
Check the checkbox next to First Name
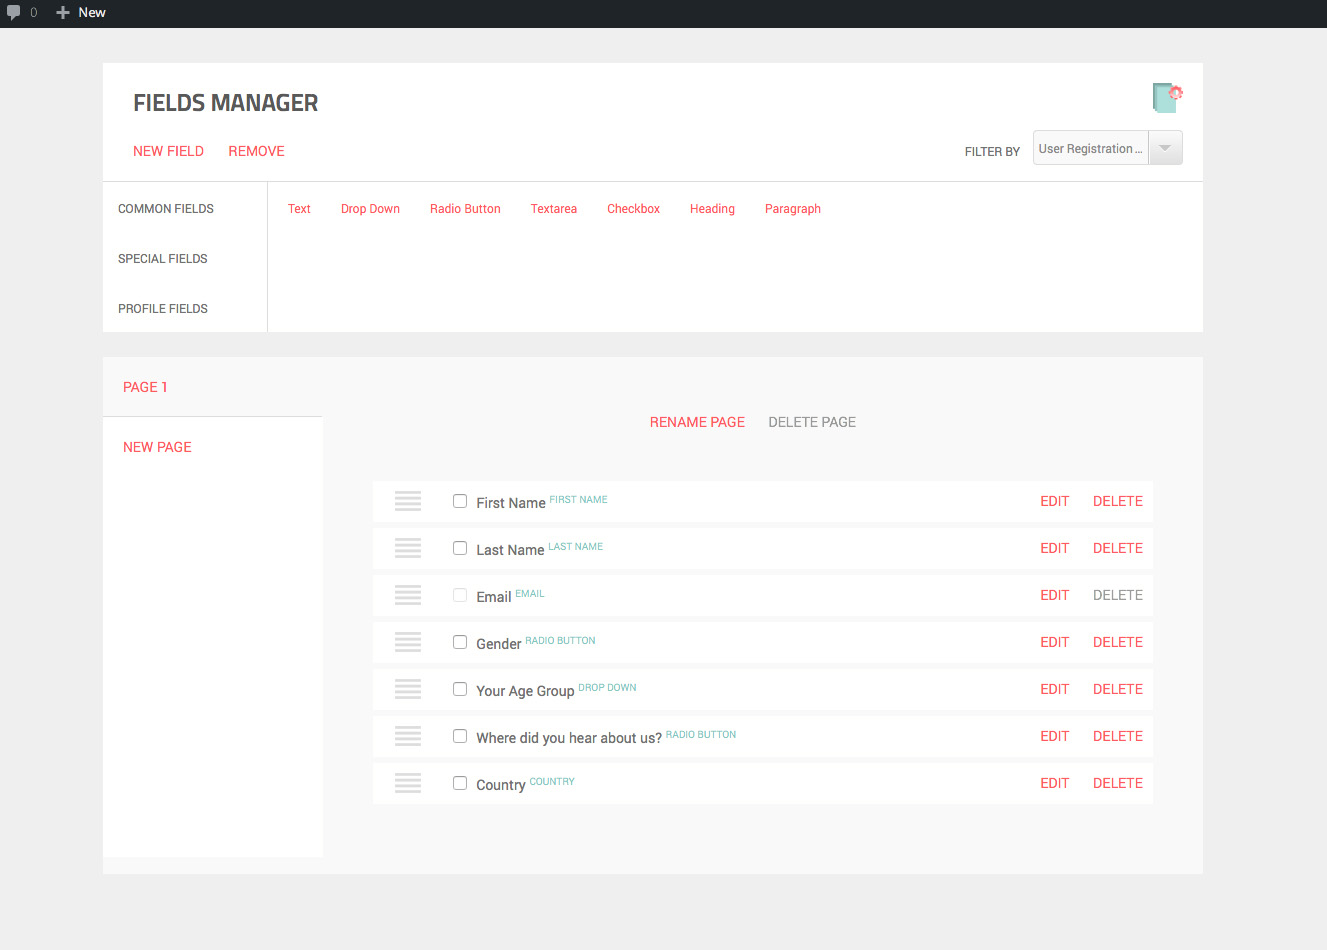click(460, 501)
